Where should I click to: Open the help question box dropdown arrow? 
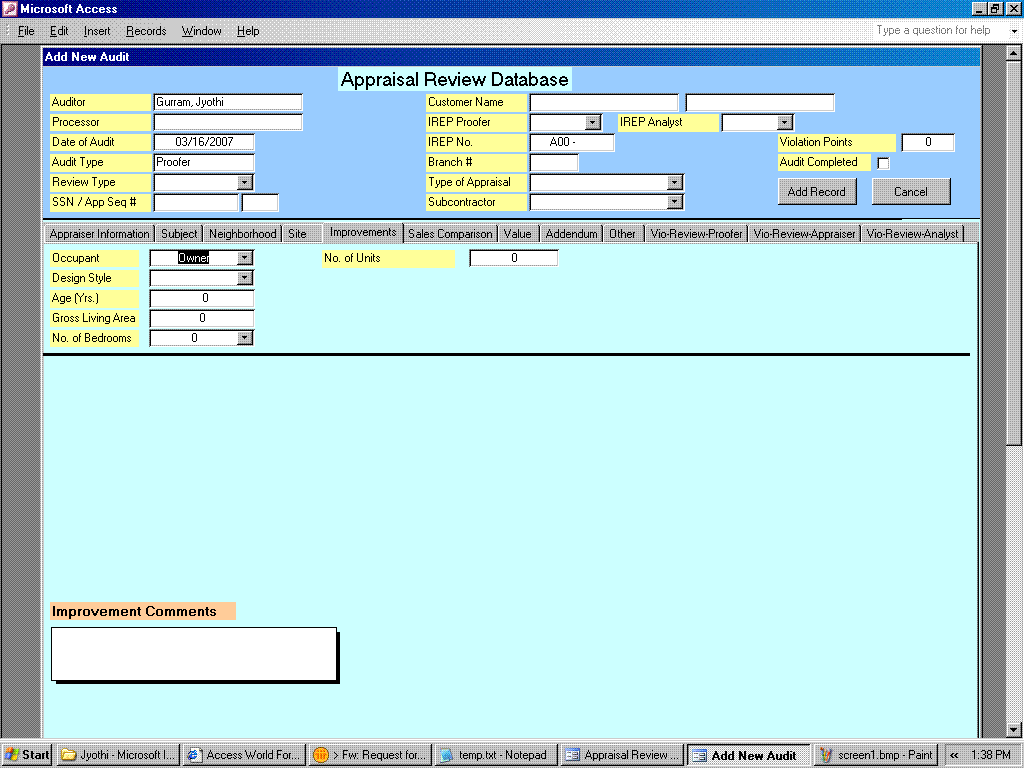point(1014,31)
